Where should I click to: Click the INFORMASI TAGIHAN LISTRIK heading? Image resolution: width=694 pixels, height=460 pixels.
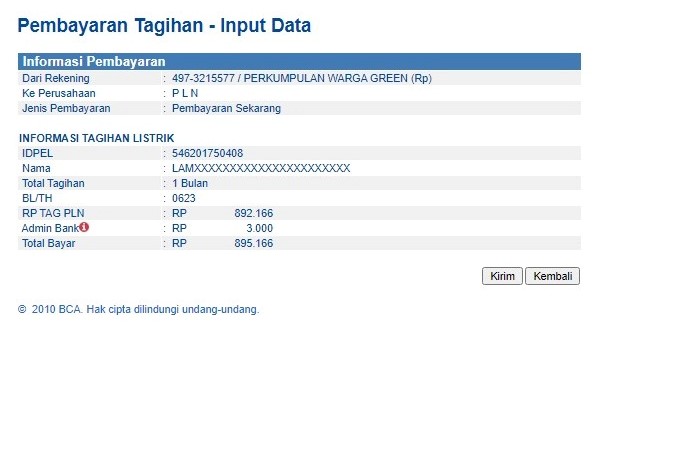coord(97,137)
